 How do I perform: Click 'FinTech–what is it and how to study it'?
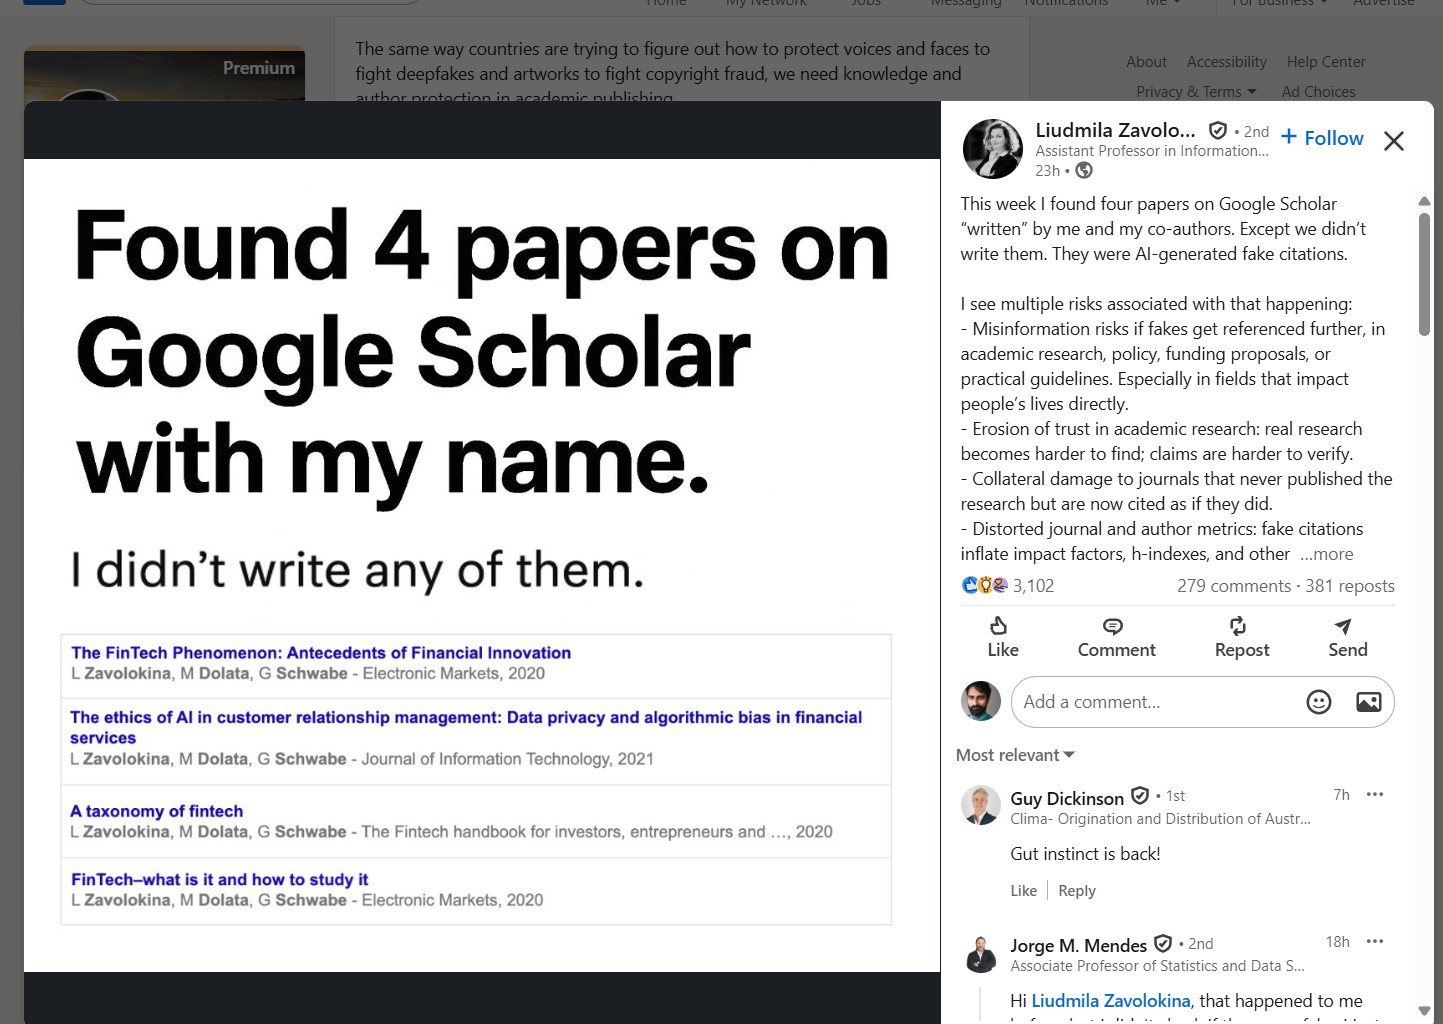tap(220, 880)
